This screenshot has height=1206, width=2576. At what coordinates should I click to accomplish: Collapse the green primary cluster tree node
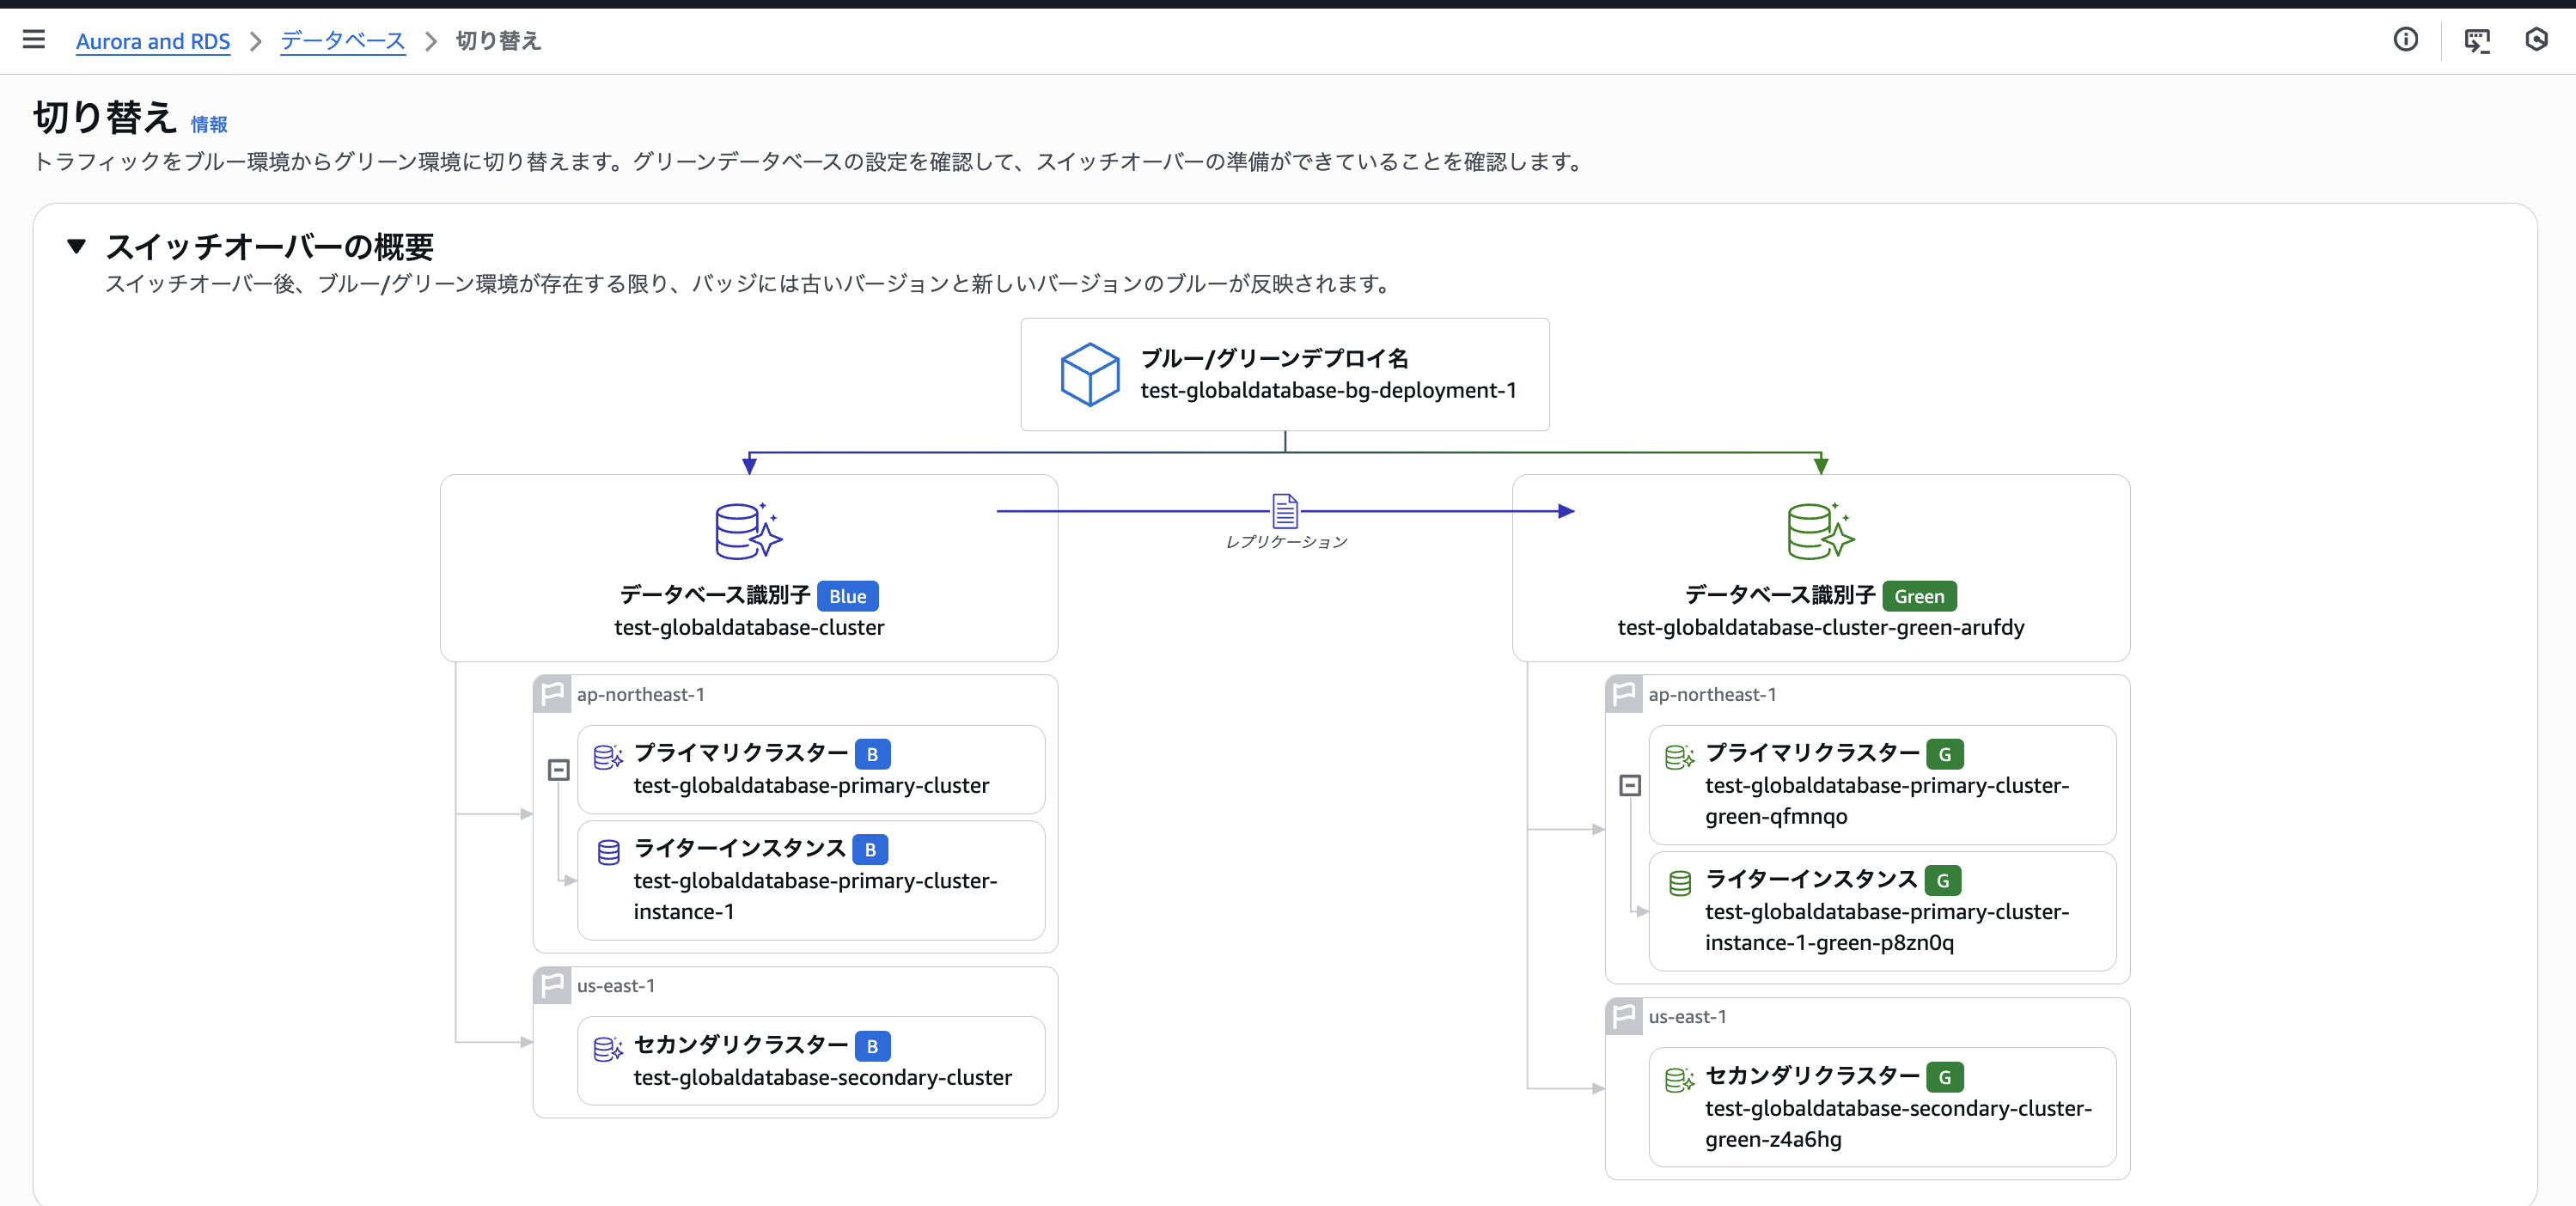tap(1631, 786)
